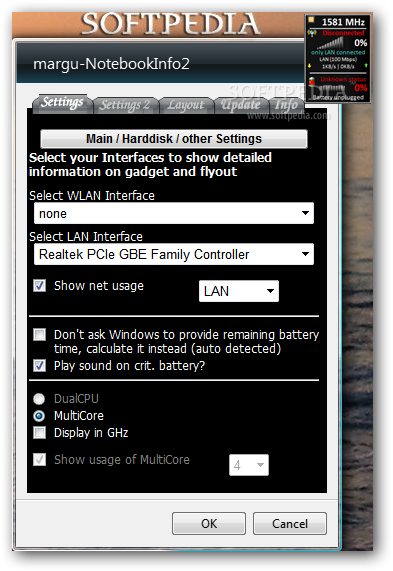Open the net usage LAN dropdown
This screenshot has width=393, height=571.
[x=239, y=291]
